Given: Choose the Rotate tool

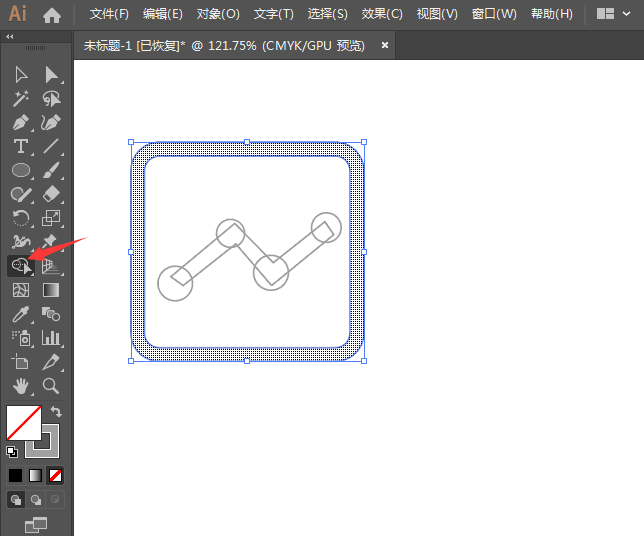Looking at the screenshot, I should (21, 218).
